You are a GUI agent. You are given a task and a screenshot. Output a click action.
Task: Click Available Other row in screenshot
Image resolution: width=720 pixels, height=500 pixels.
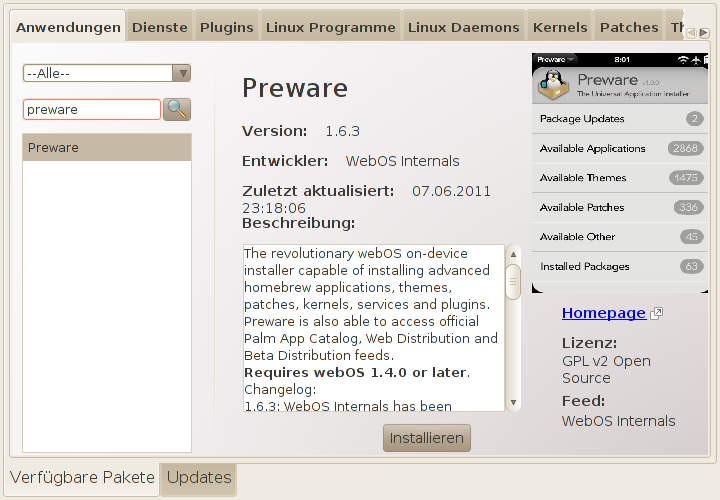click(x=620, y=237)
